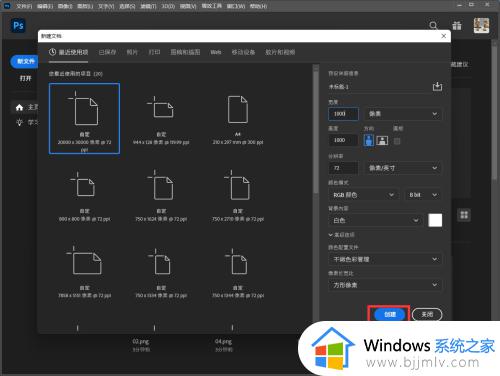
Task: Switch to the 照片 (Photo) tab
Action: [x=132, y=52]
